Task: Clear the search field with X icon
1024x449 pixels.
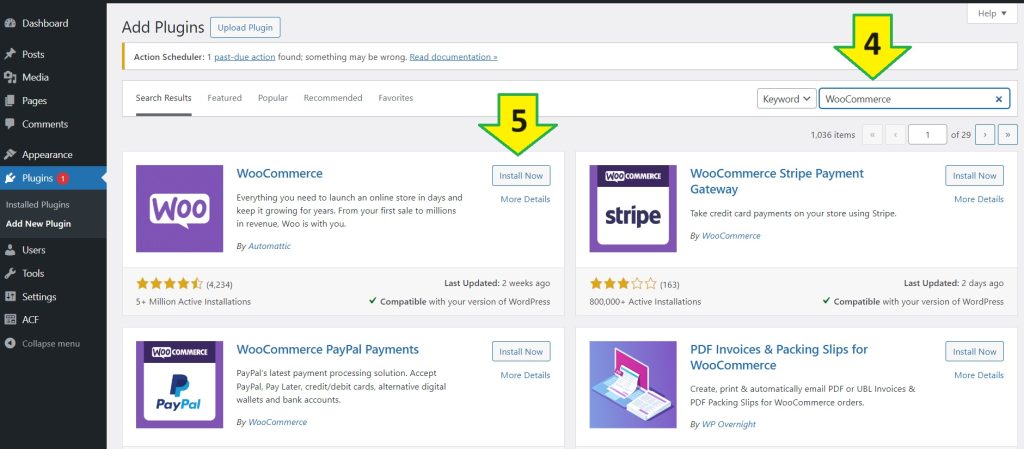Action: (x=999, y=99)
